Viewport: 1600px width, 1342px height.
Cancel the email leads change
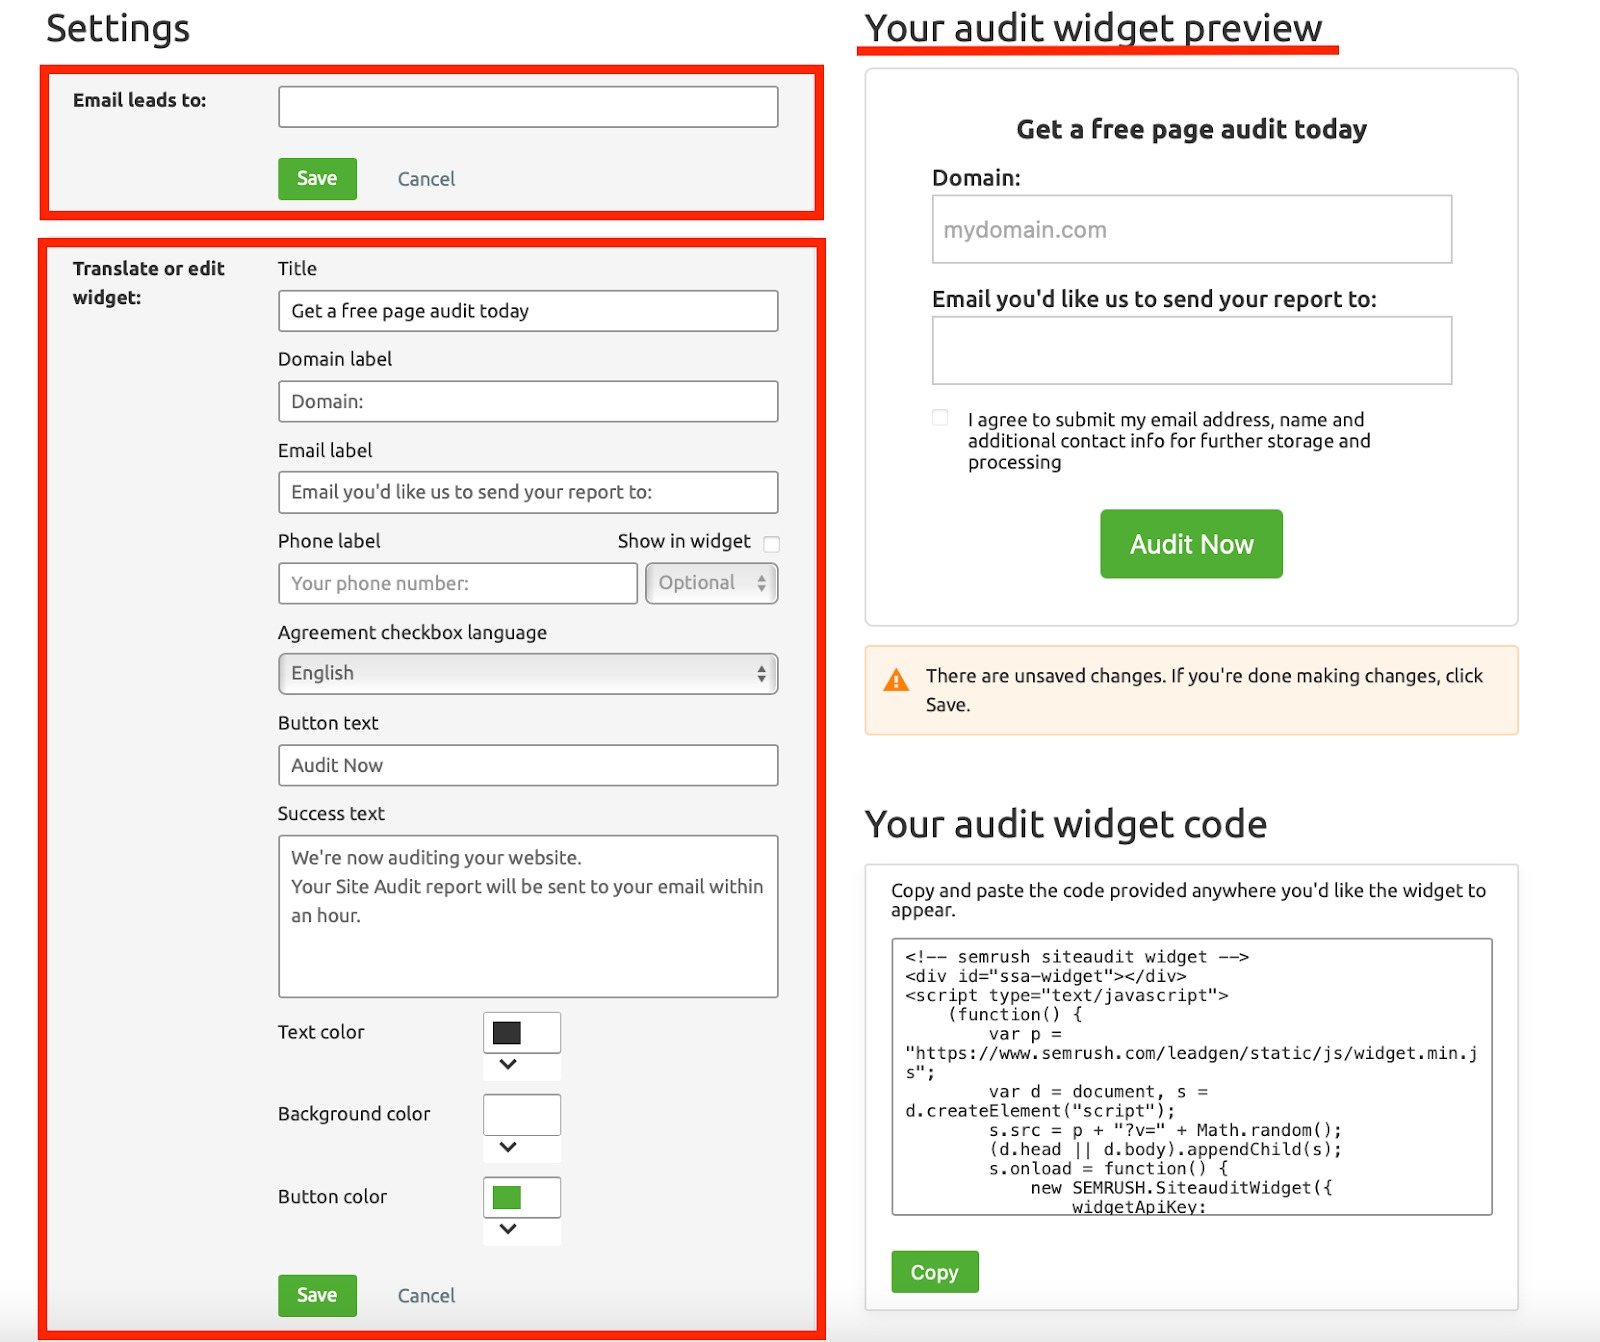click(x=426, y=179)
